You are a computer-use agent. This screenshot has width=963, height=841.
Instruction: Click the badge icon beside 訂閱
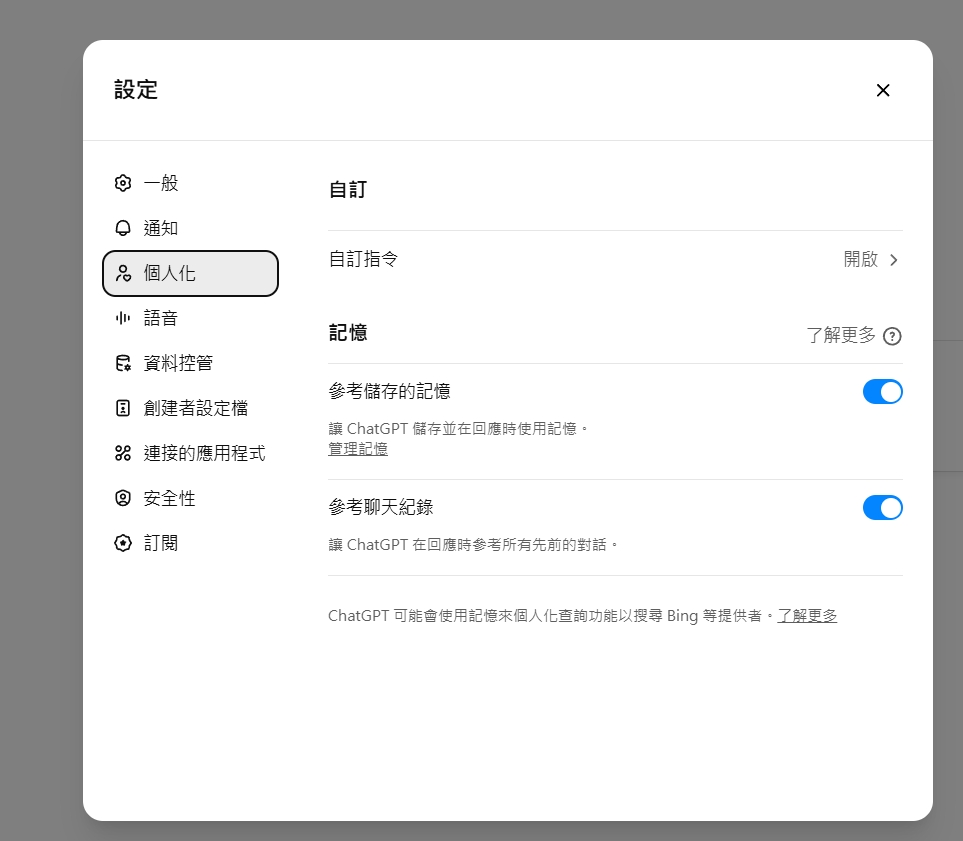(x=123, y=543)
